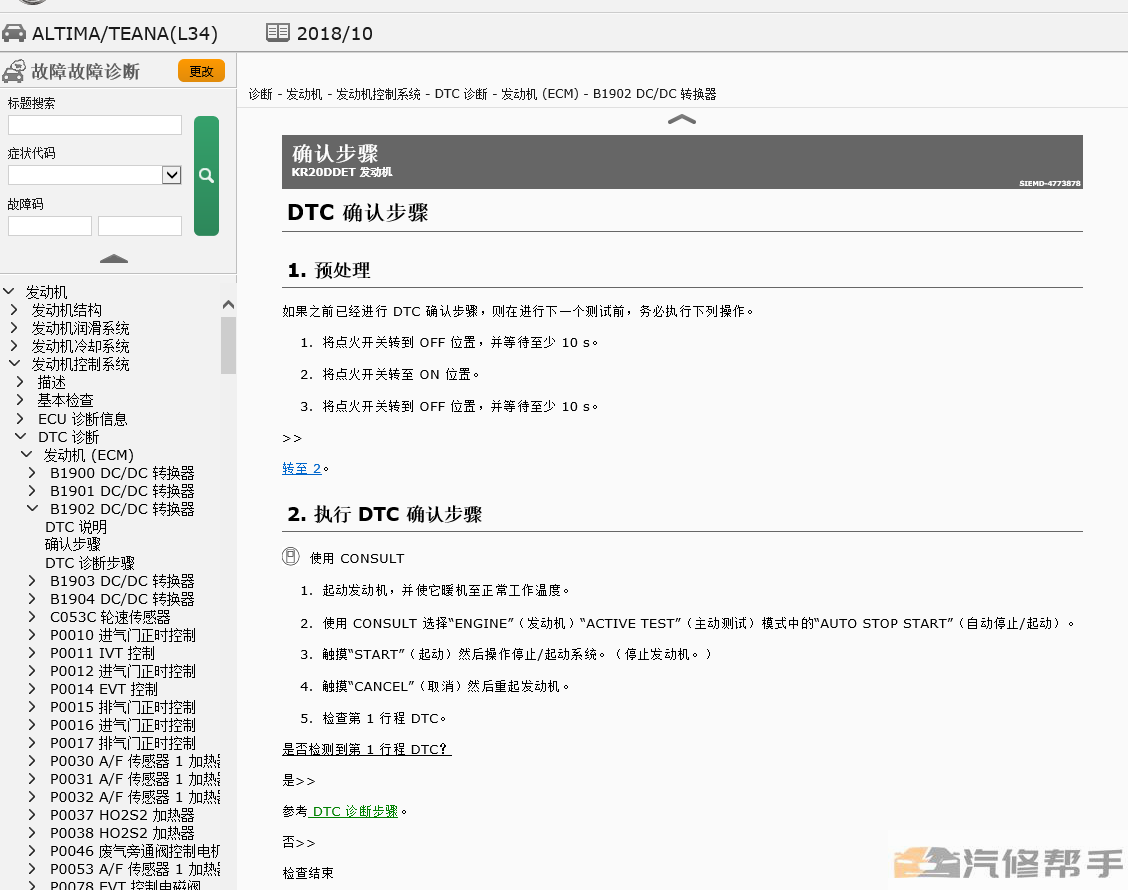Select P0032 A/F 传感器 1 entry

(x=135, y=796)
